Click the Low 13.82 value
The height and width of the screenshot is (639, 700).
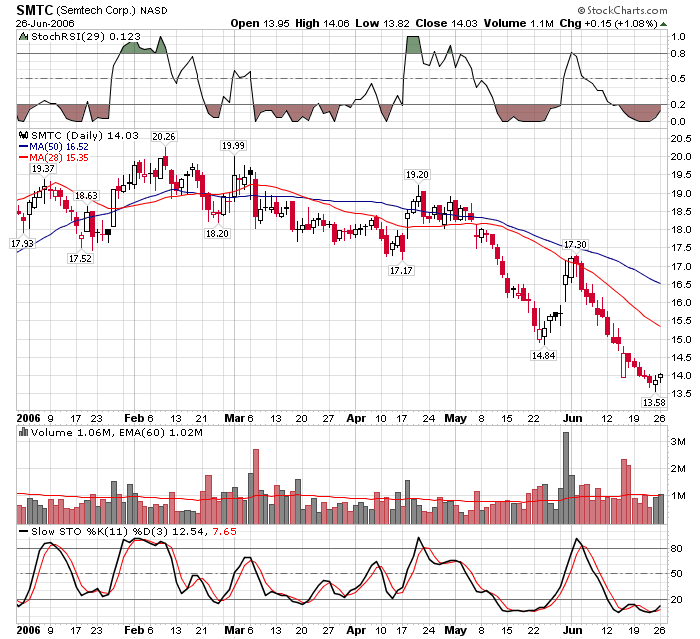tap(382, 24)
